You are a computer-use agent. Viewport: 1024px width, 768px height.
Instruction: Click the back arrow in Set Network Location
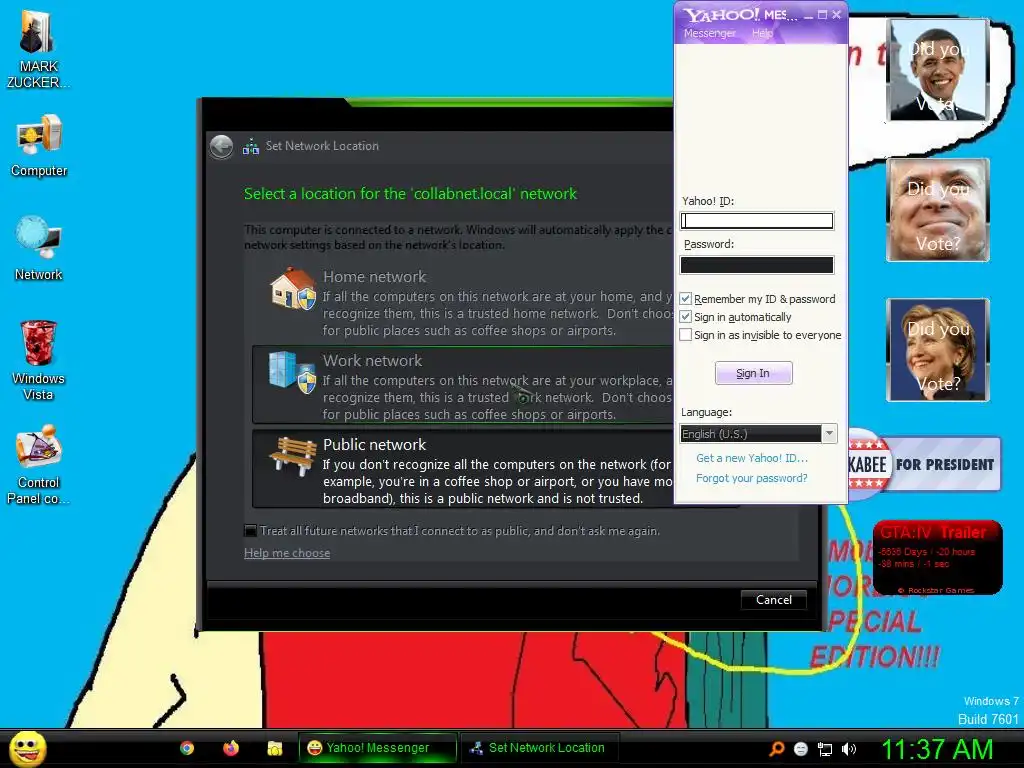pos(221,146)
